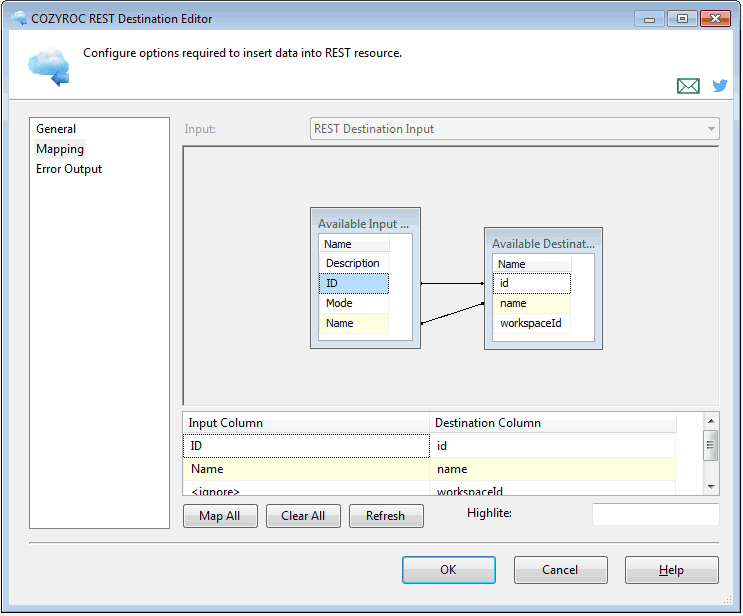Image resolution: width=743 pixels, height=616 pixels.
Task: Click the Cancel button
Action: pyautogui.click(x=560, y=570)
